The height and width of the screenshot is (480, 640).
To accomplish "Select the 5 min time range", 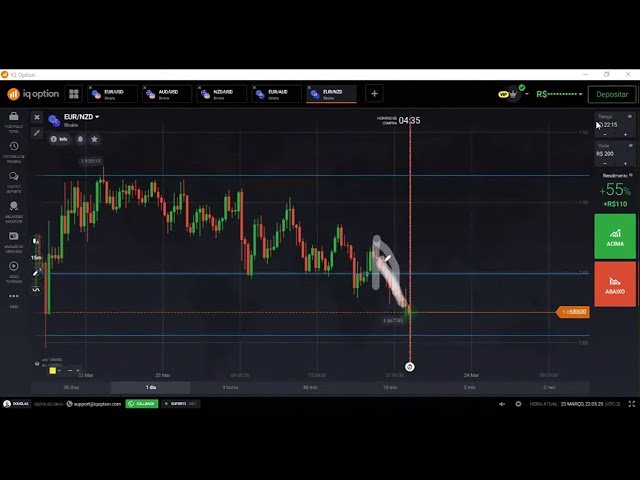I will [470, 387].
